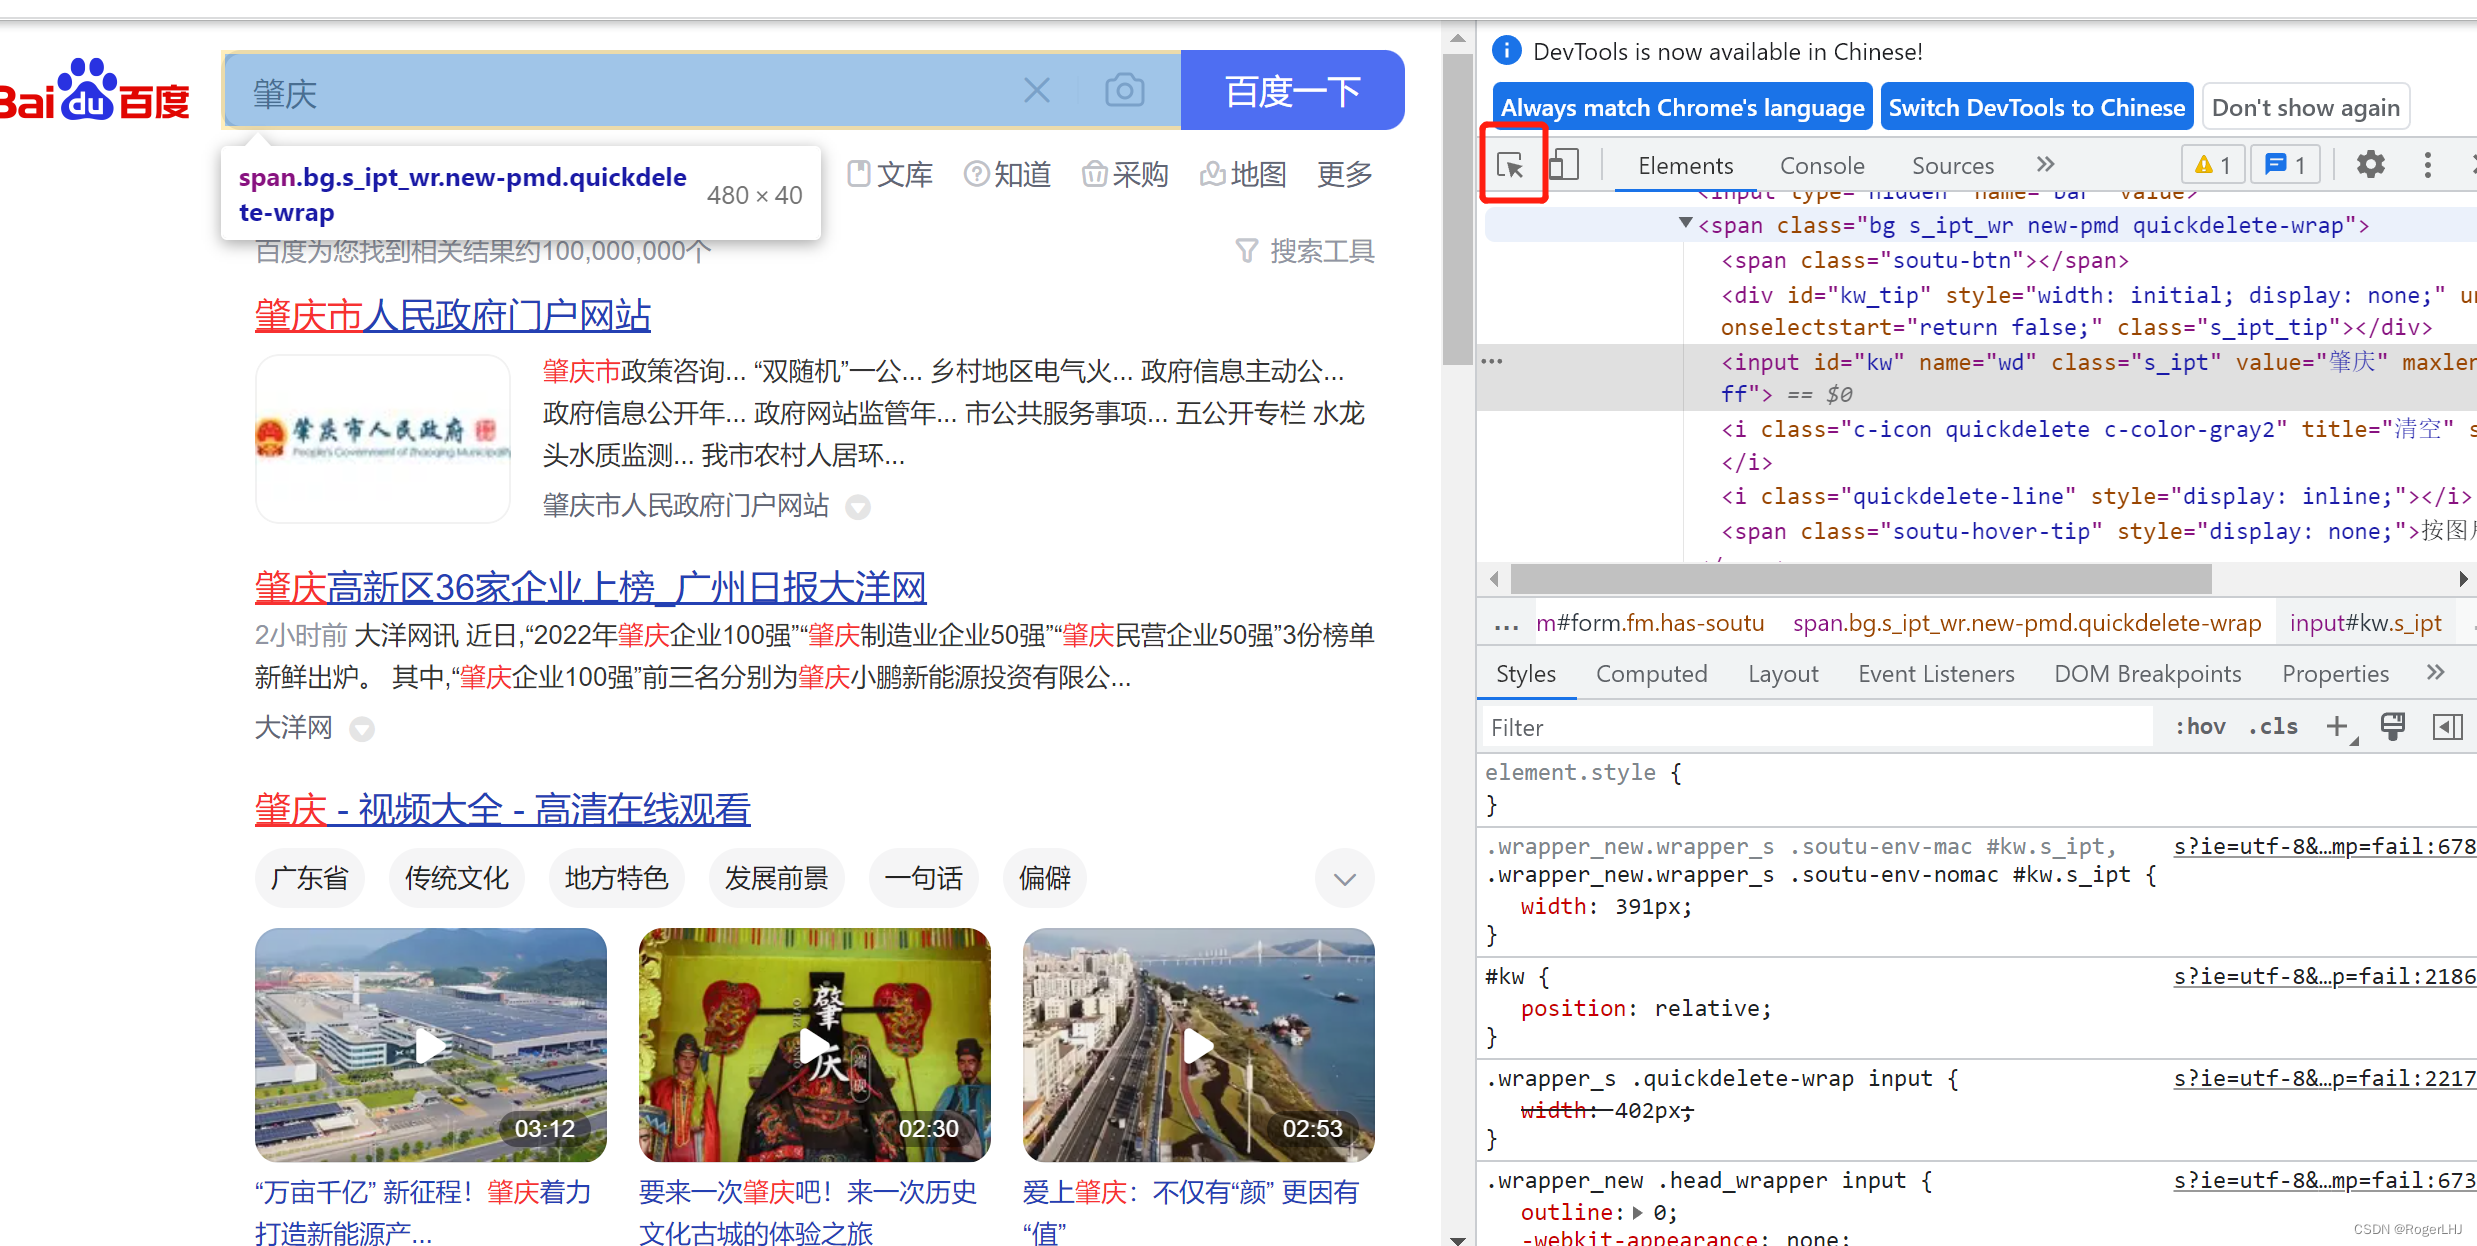Click the ellipsis beside the selected input node
The width and height of the screenshot is (2477, 1246).
pos(1492,361)
